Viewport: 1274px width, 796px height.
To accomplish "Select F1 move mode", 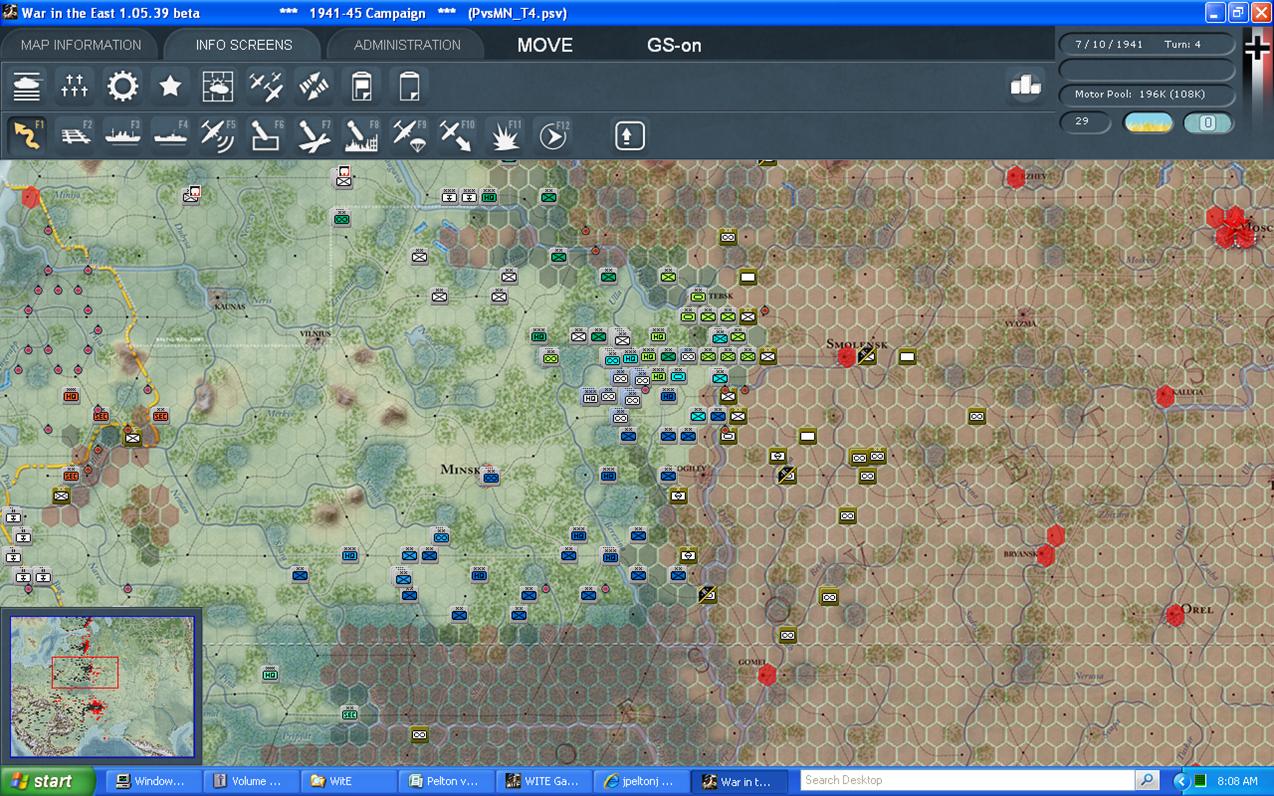I will [27, 135].
